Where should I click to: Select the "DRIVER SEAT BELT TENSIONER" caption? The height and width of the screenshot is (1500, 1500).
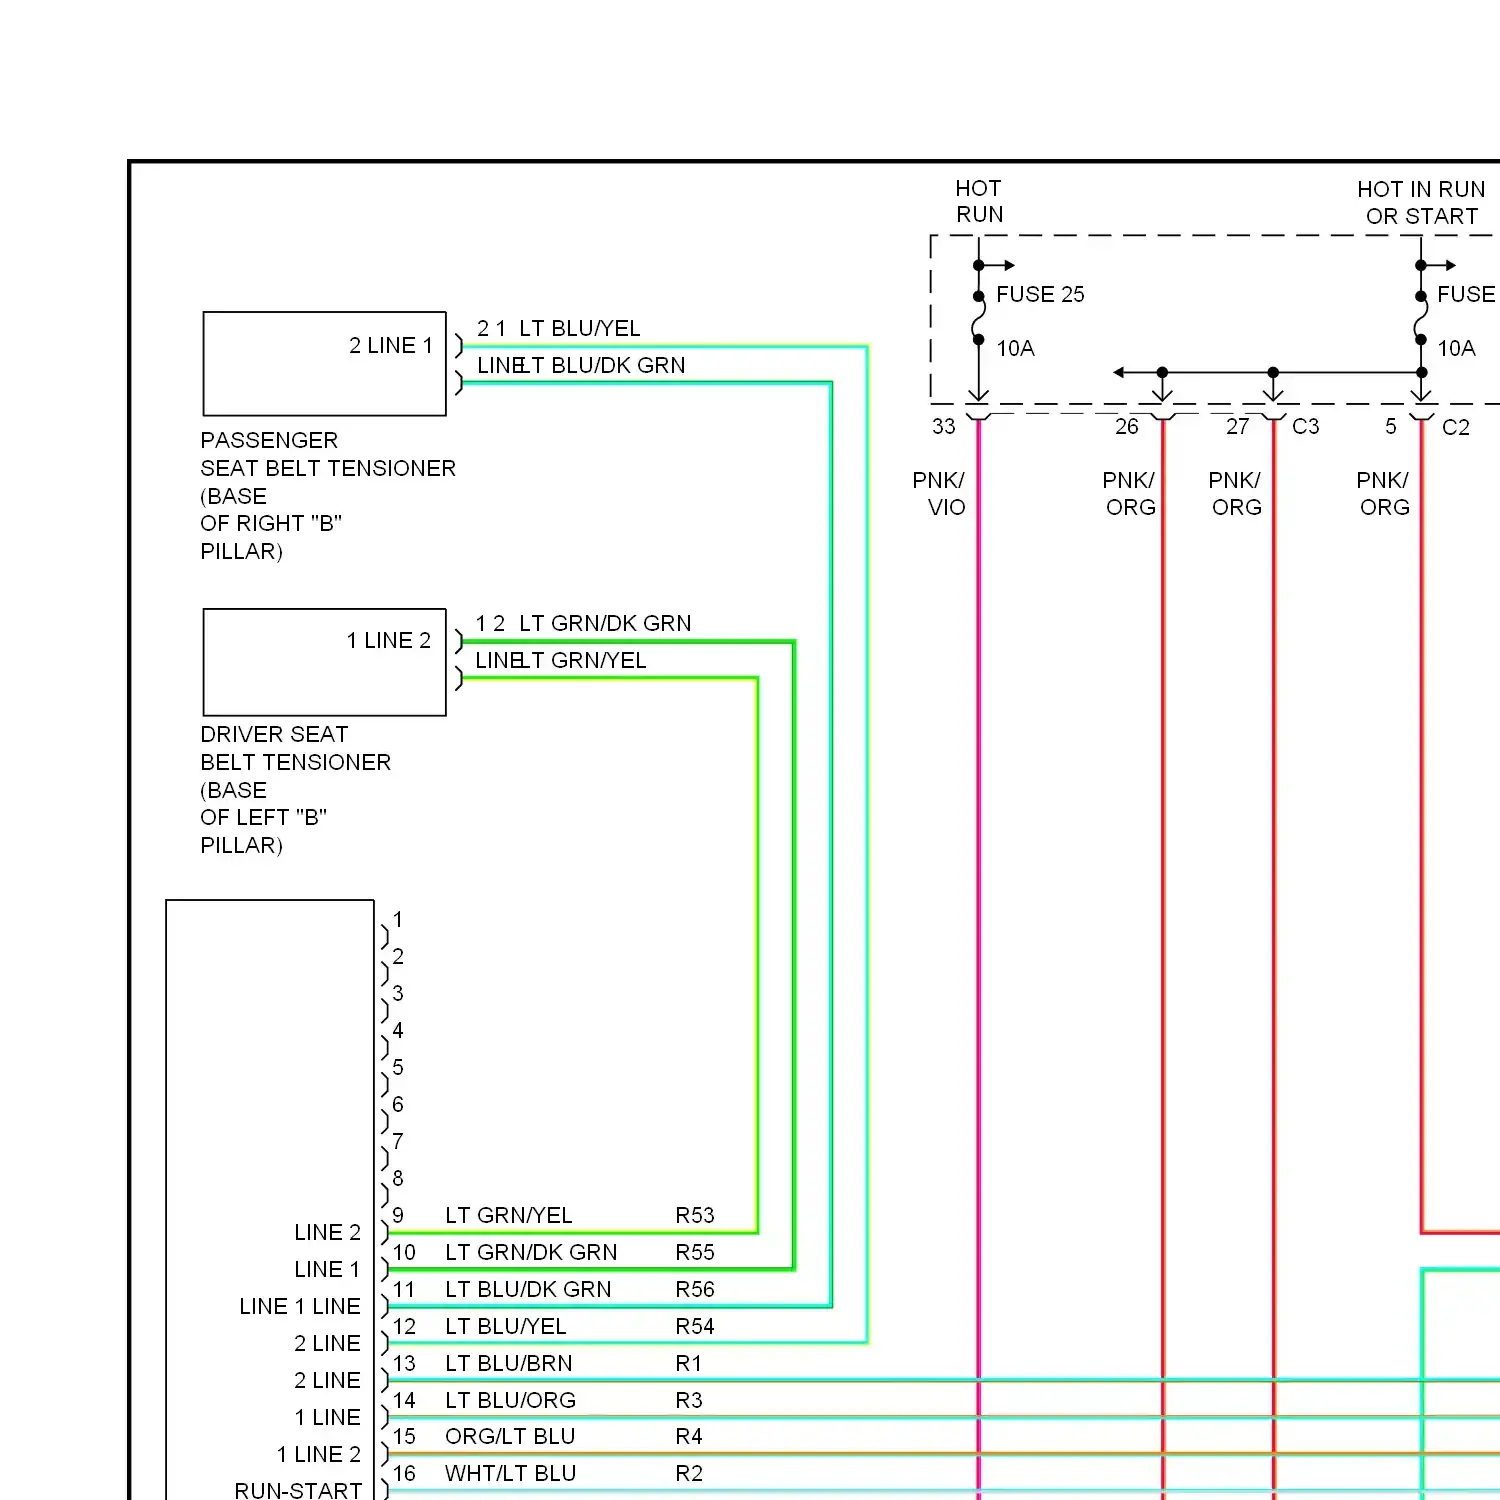pyautogui.click(x=296, y=748)
